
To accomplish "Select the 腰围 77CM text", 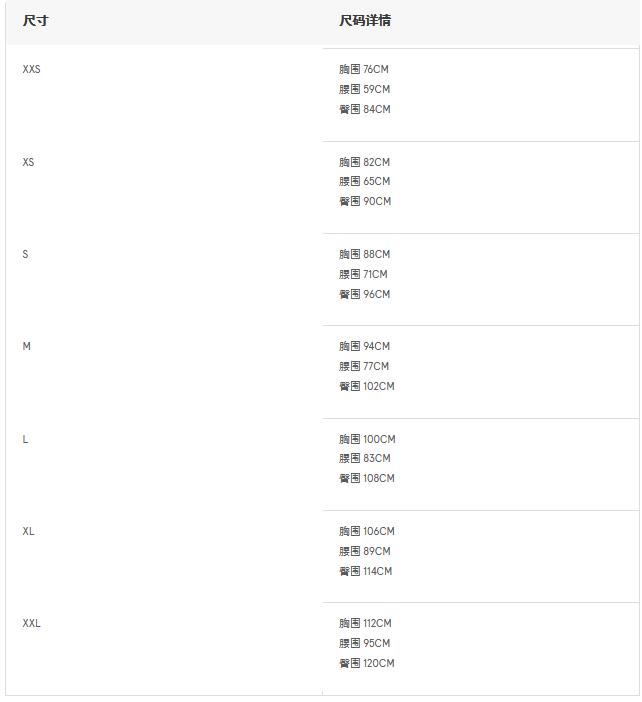I will coord(364,366).
